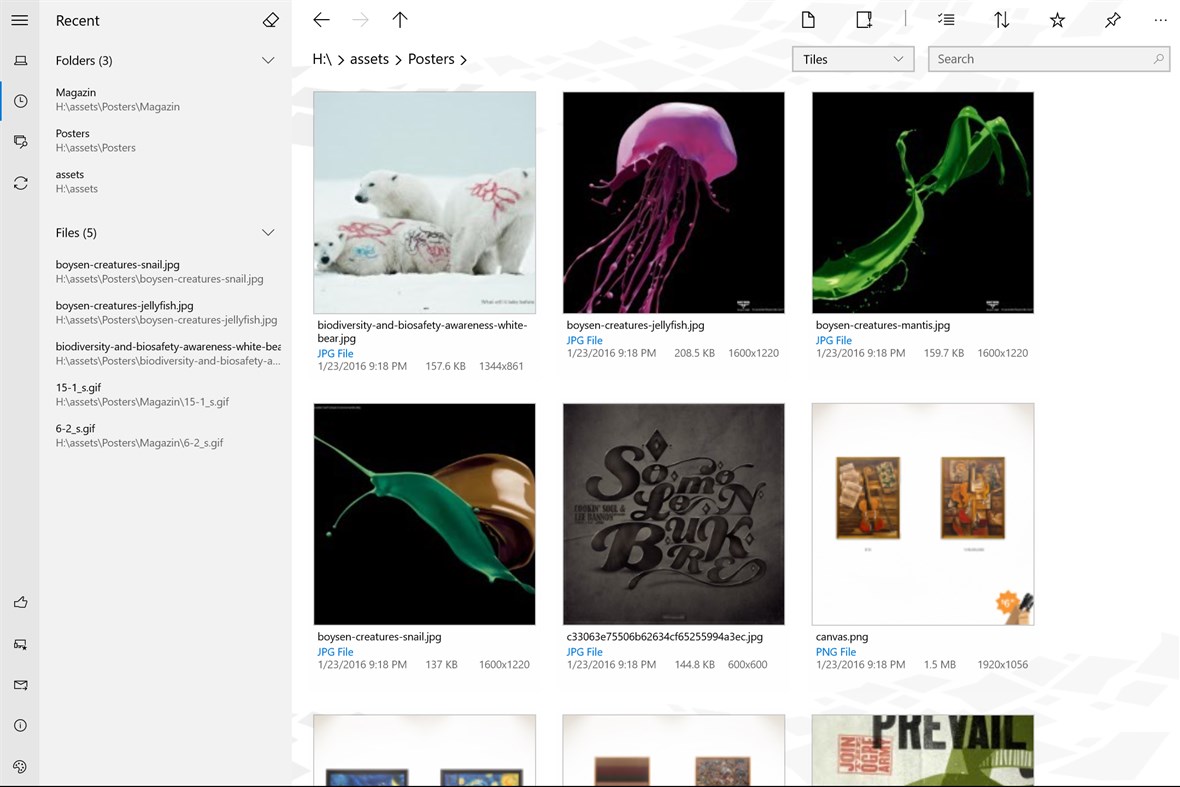Create a new file from the toolbar
The width and height of the screenshot is (1180, 787).
(x=808, y=19)
